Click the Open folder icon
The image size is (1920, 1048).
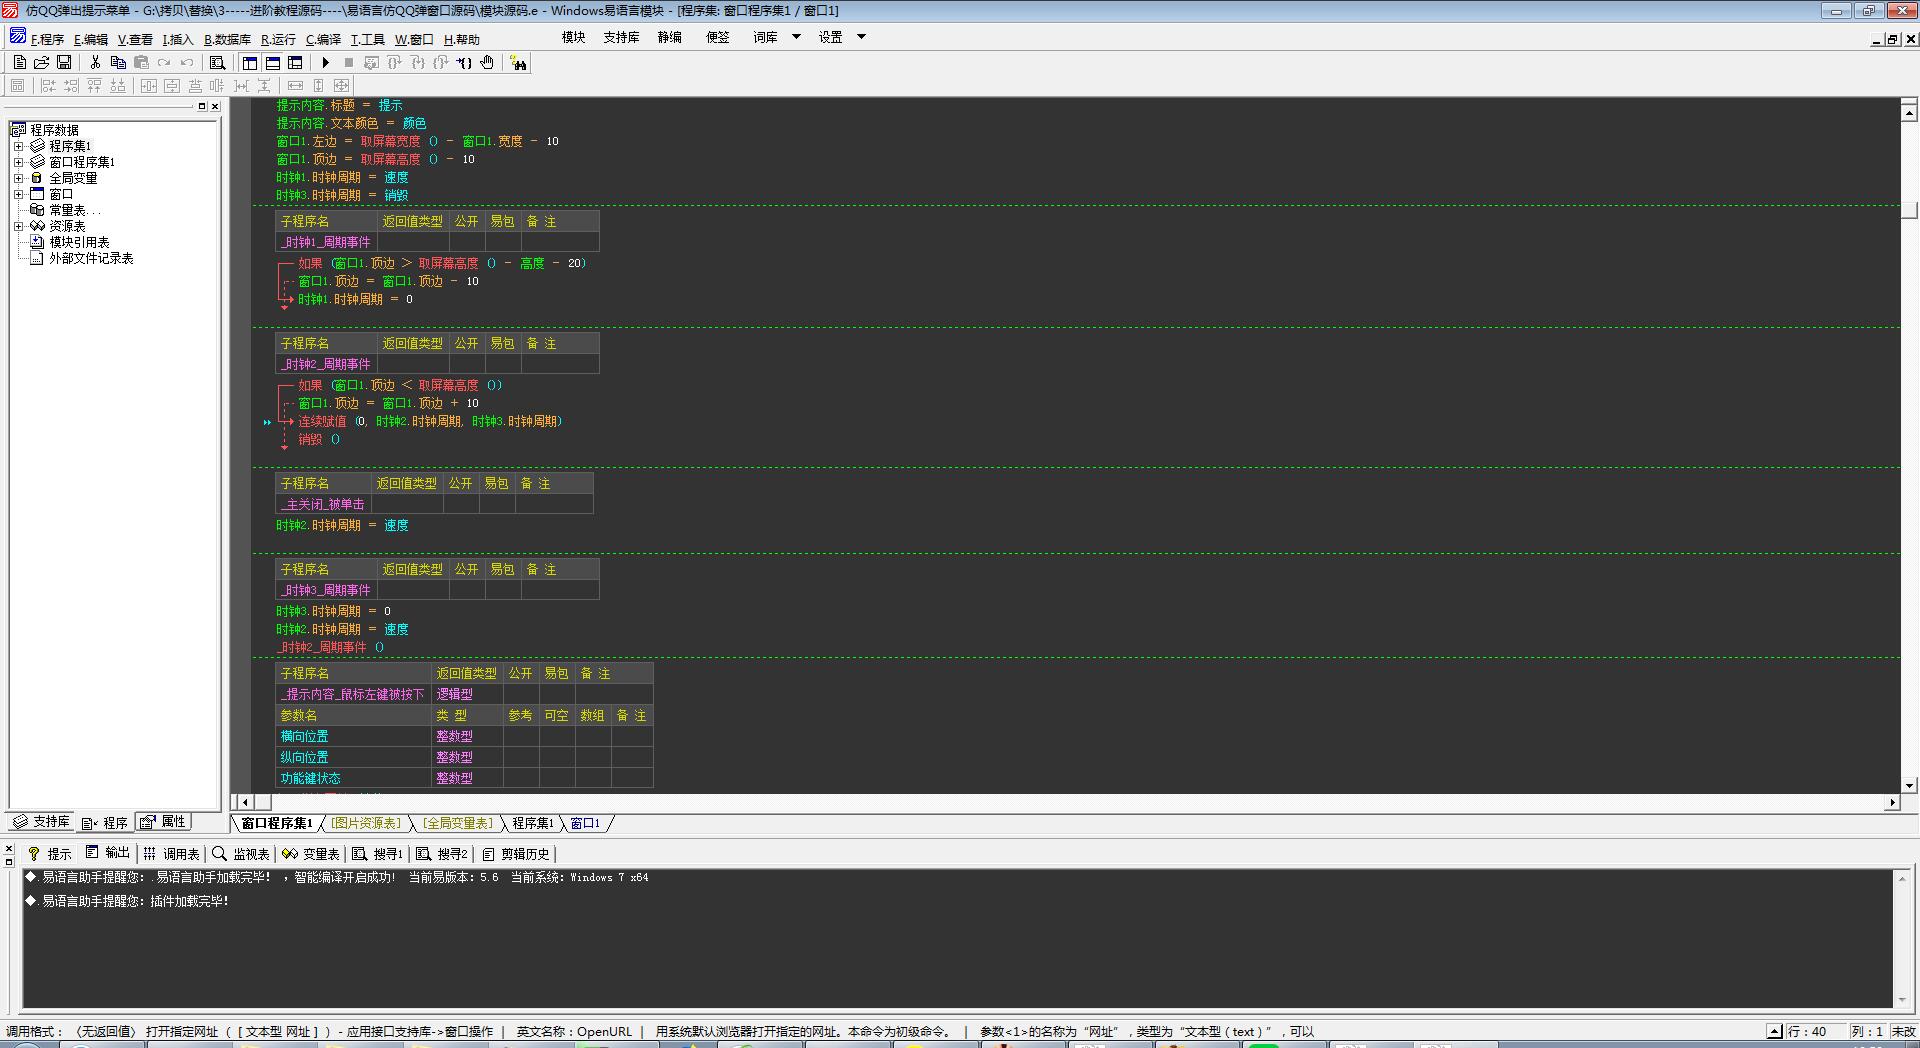coord(42,62)
